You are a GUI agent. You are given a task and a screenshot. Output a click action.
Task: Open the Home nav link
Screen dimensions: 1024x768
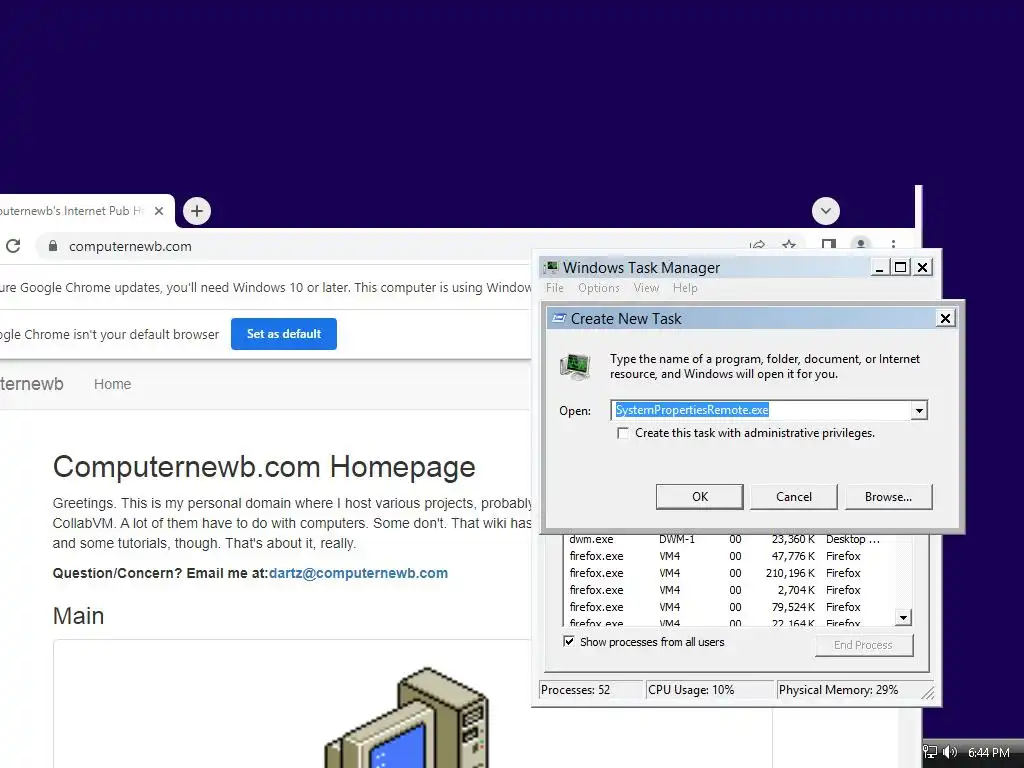pyautogui.click(x=112, y=384)
